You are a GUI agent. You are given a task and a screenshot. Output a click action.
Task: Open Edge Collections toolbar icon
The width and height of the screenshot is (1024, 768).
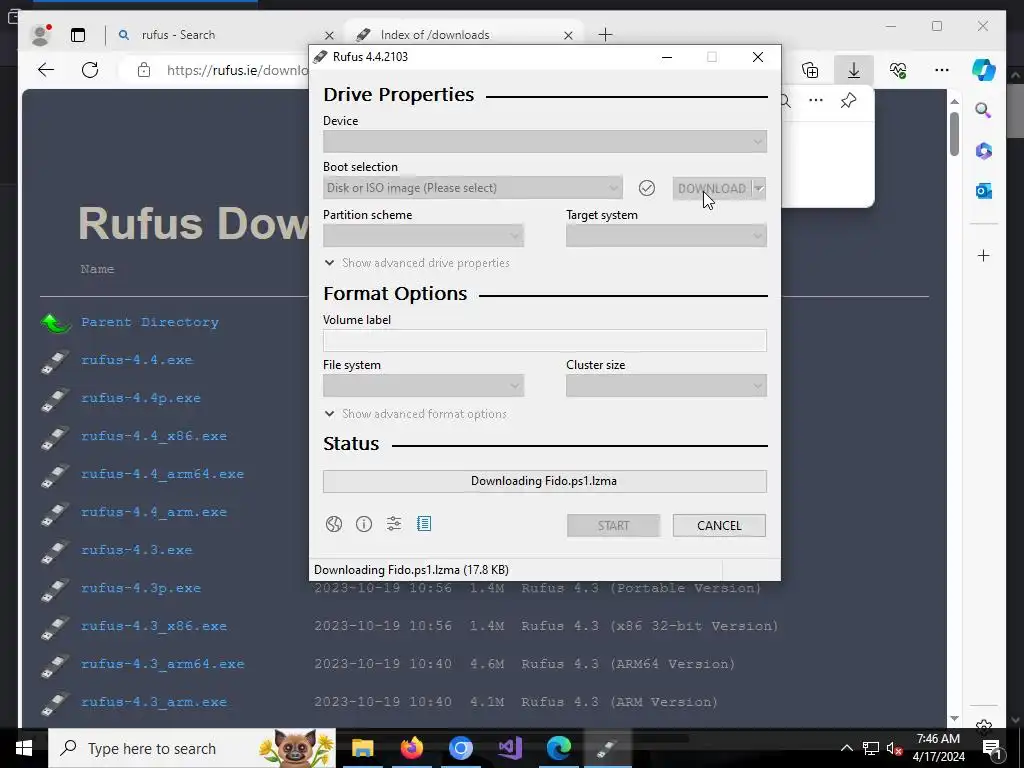click(810, 70)
